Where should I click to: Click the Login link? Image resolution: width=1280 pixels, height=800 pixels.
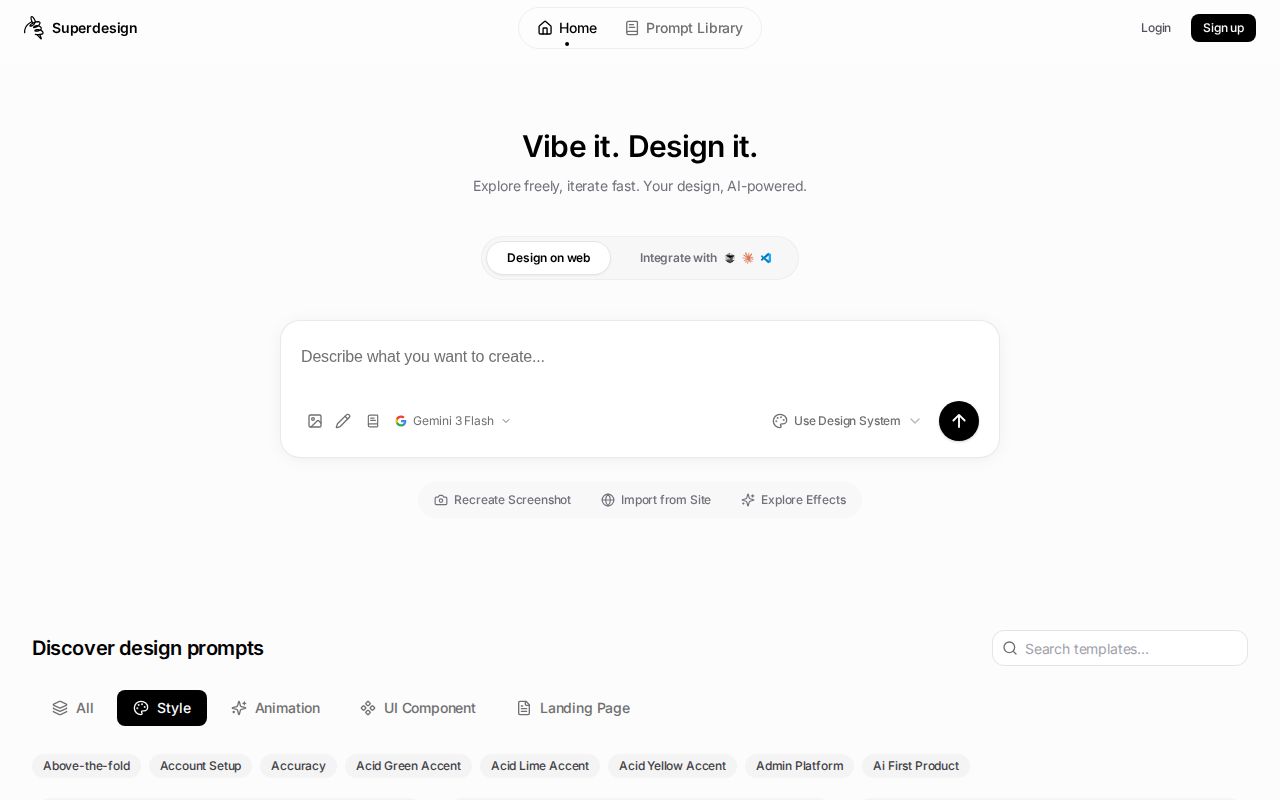(x=1156, y=28)
